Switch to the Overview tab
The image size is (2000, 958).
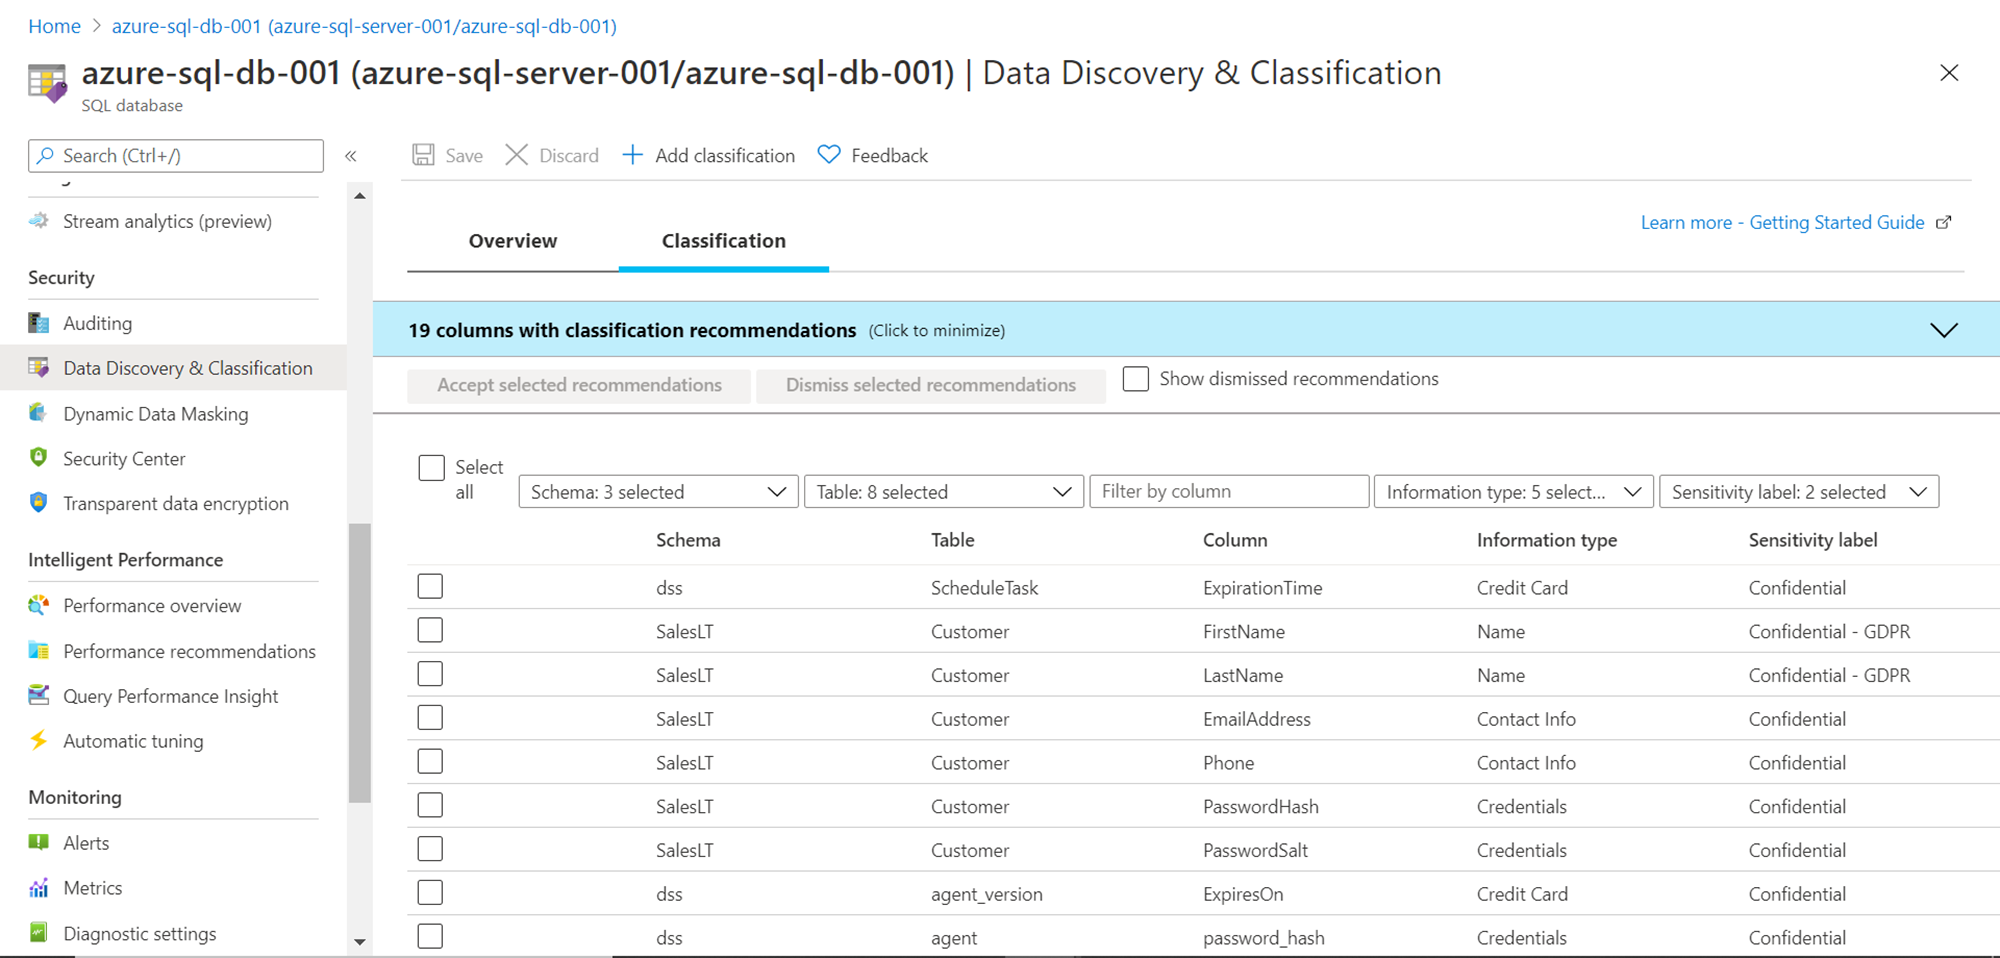(513, 241)
